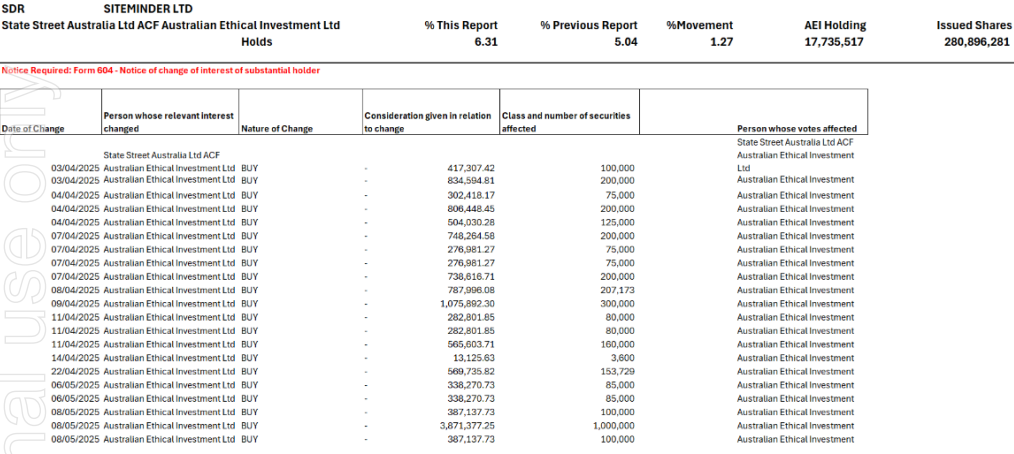Click the Nature of Change column header
This screenshot has width=1014, height=454.
(x=277, y=129)
